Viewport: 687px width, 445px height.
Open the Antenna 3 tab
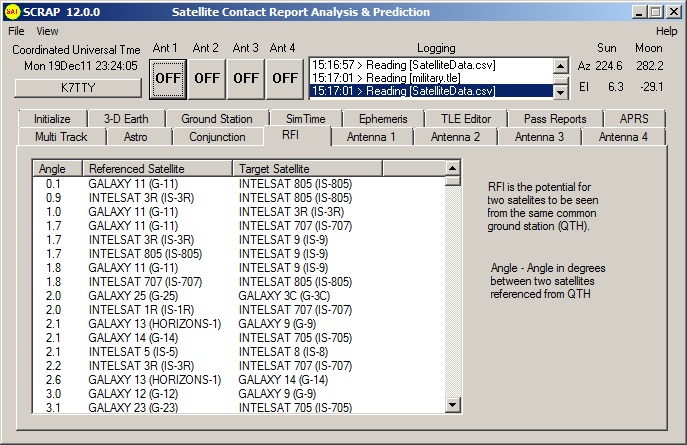539,137
